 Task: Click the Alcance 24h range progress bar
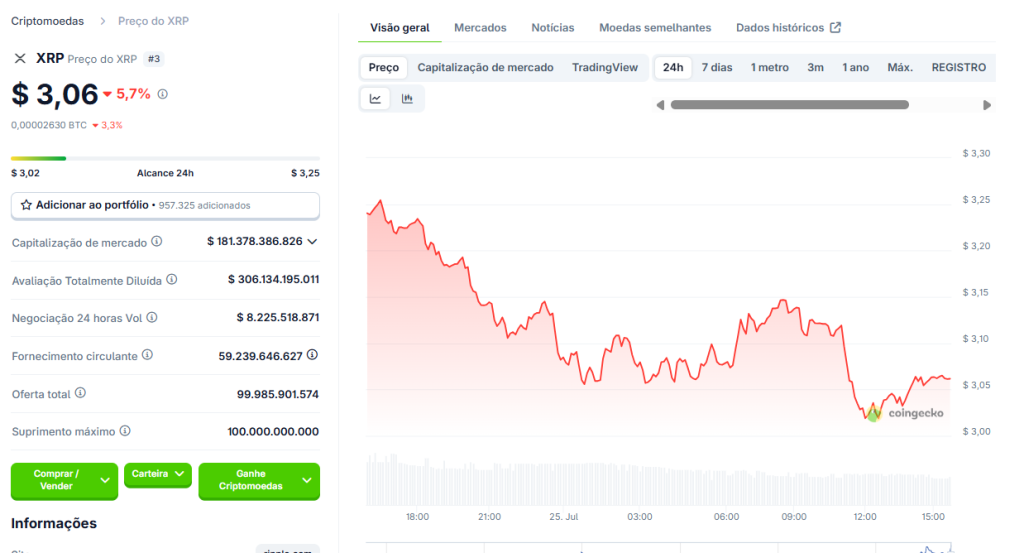165,158
